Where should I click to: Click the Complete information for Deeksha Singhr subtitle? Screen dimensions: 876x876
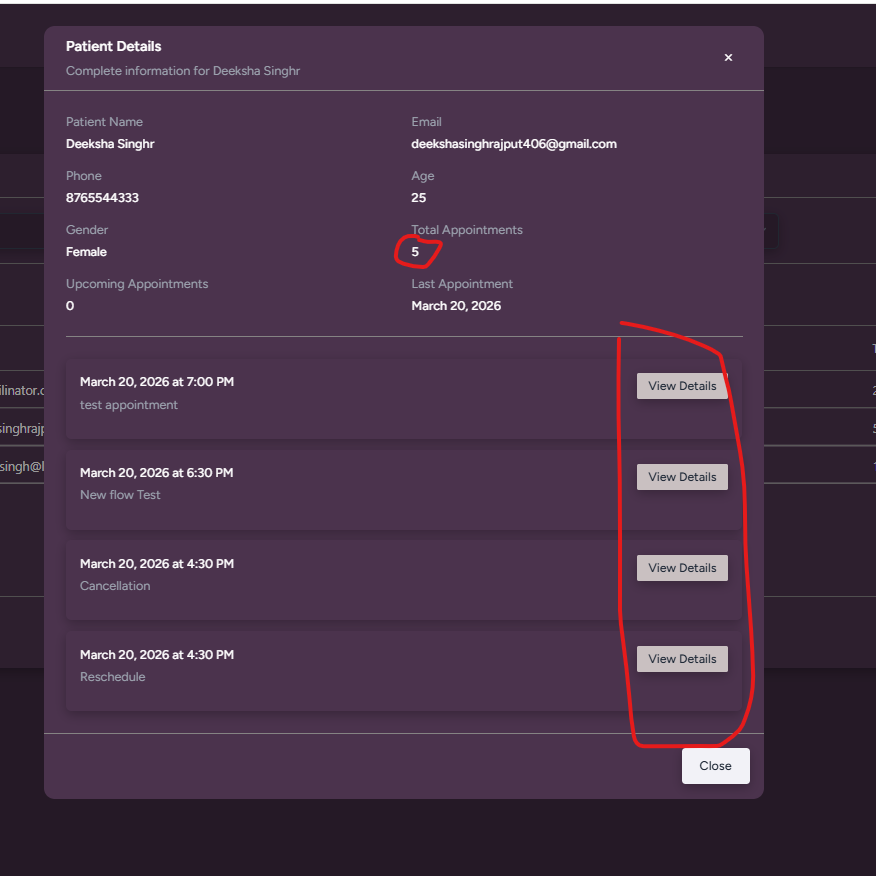pos(183,71)
